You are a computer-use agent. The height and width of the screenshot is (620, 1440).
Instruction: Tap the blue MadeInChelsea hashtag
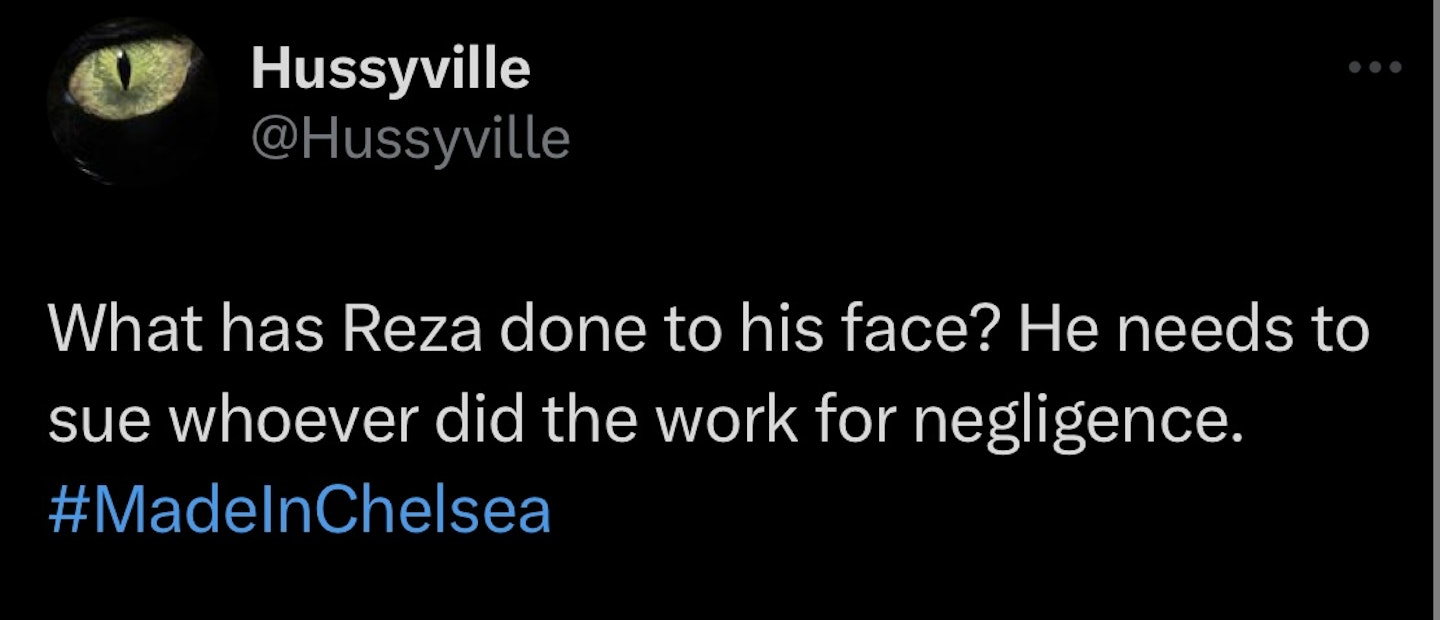[299, 510]
